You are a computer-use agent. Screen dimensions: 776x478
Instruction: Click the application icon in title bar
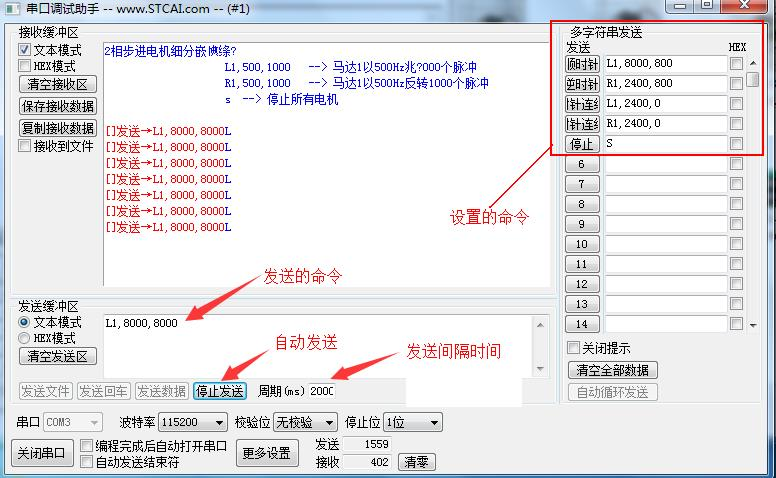[12, 8]
